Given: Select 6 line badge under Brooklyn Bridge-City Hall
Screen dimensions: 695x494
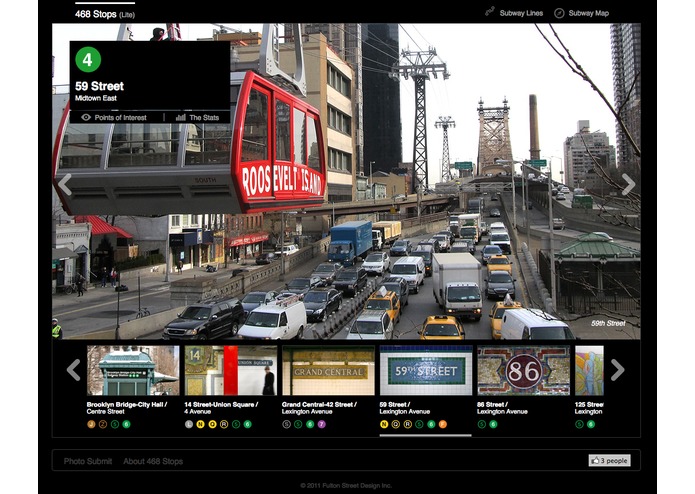Looking at the screenshot, I should coord(126,424).
